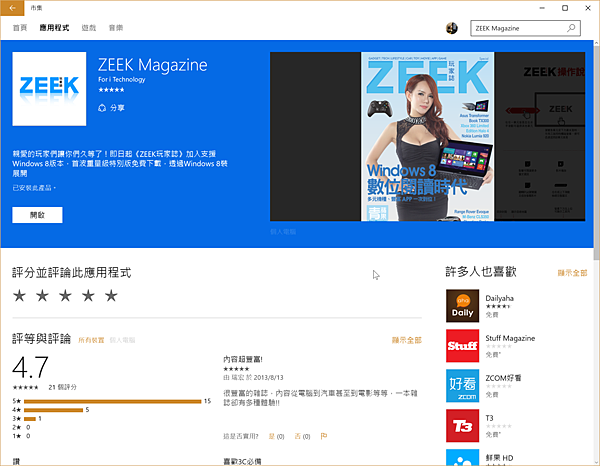Screen dimensions: 600x466
Task: Click the 開啟 open button
Action: pyautogui.click(x=37, y=215)
